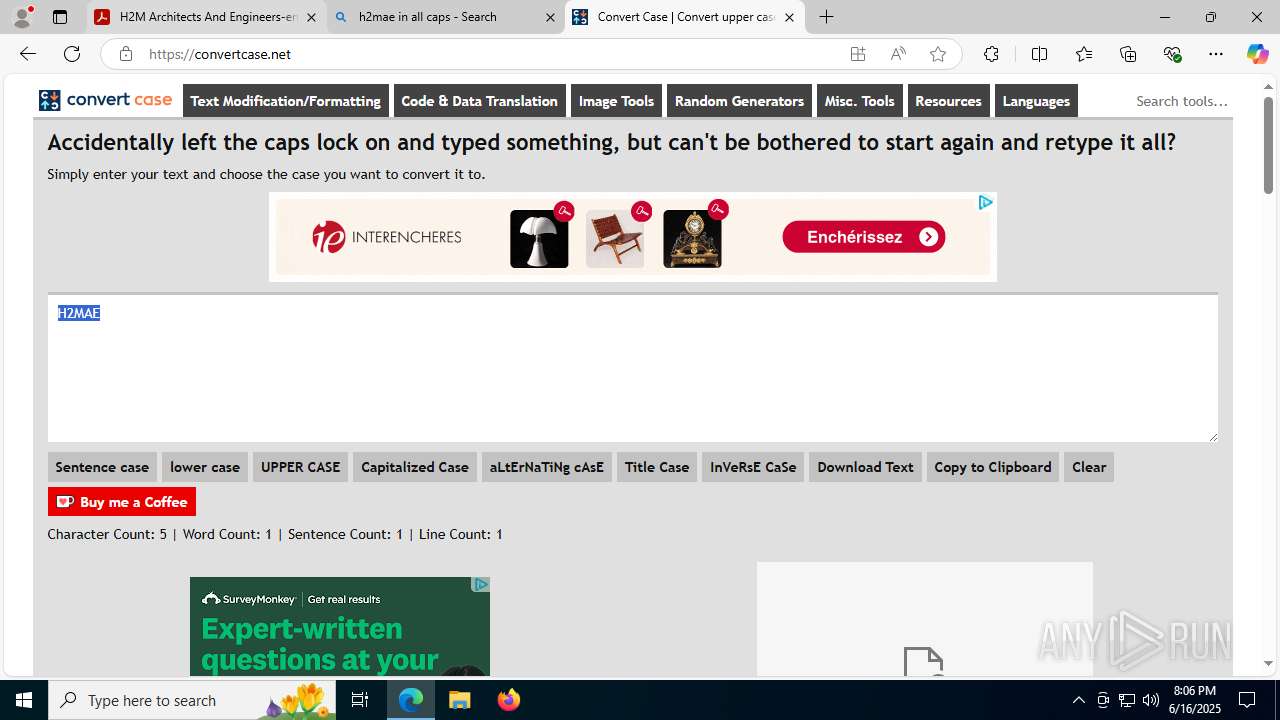Open the volume control tray icon
This screenshot has width=1280, height=720.
pos(1150,700)
